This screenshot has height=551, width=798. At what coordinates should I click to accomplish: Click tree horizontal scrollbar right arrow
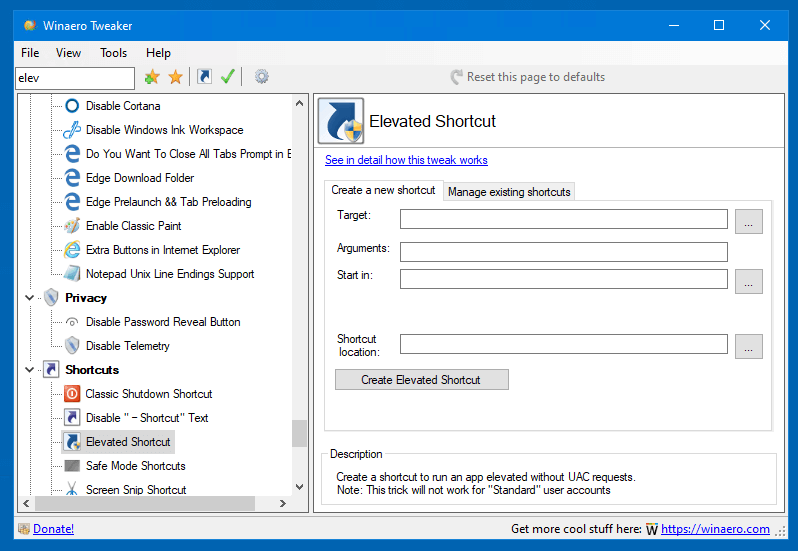tap(282, 504)
